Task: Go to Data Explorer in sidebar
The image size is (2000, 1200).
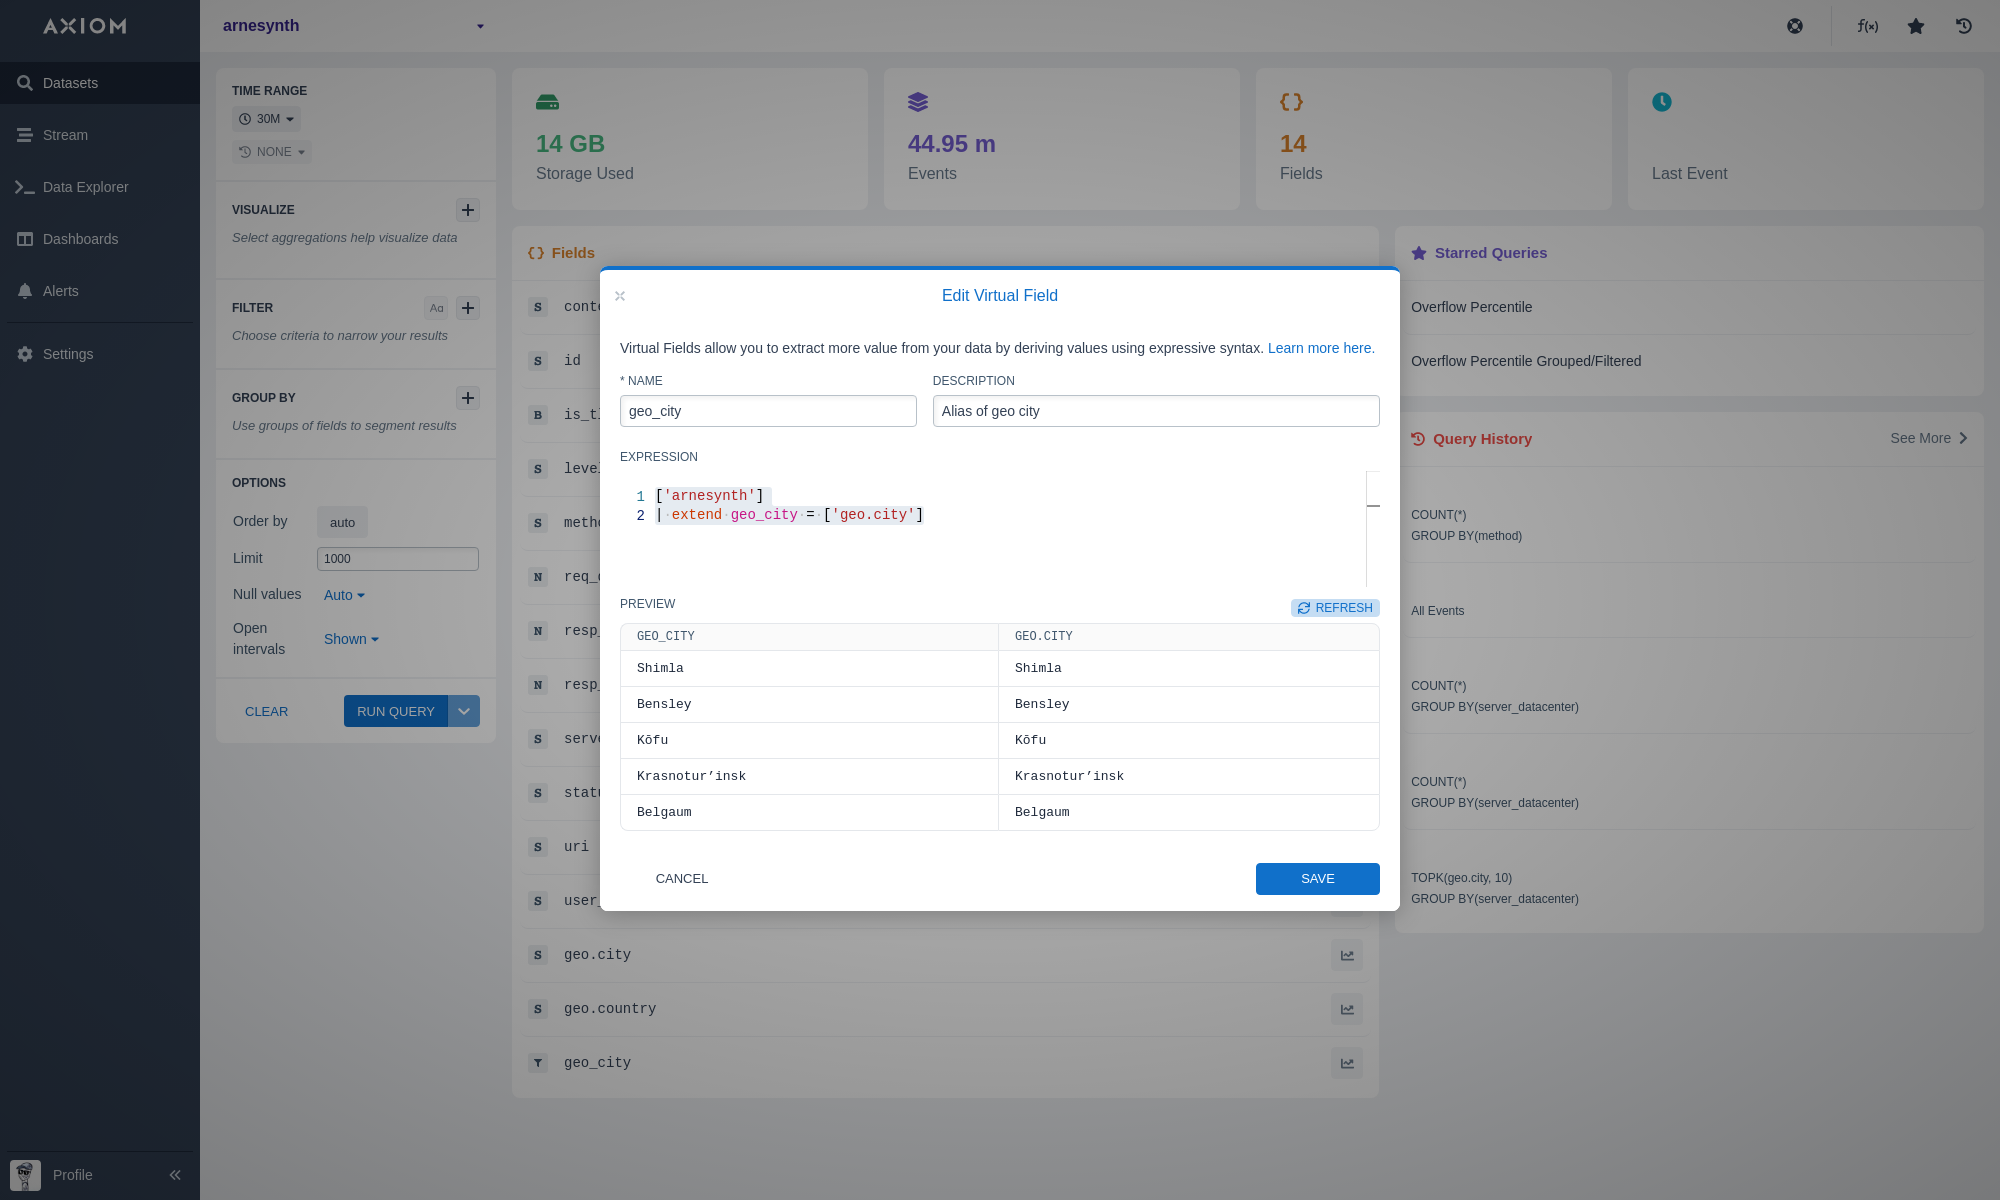Action: click(85, 187)
